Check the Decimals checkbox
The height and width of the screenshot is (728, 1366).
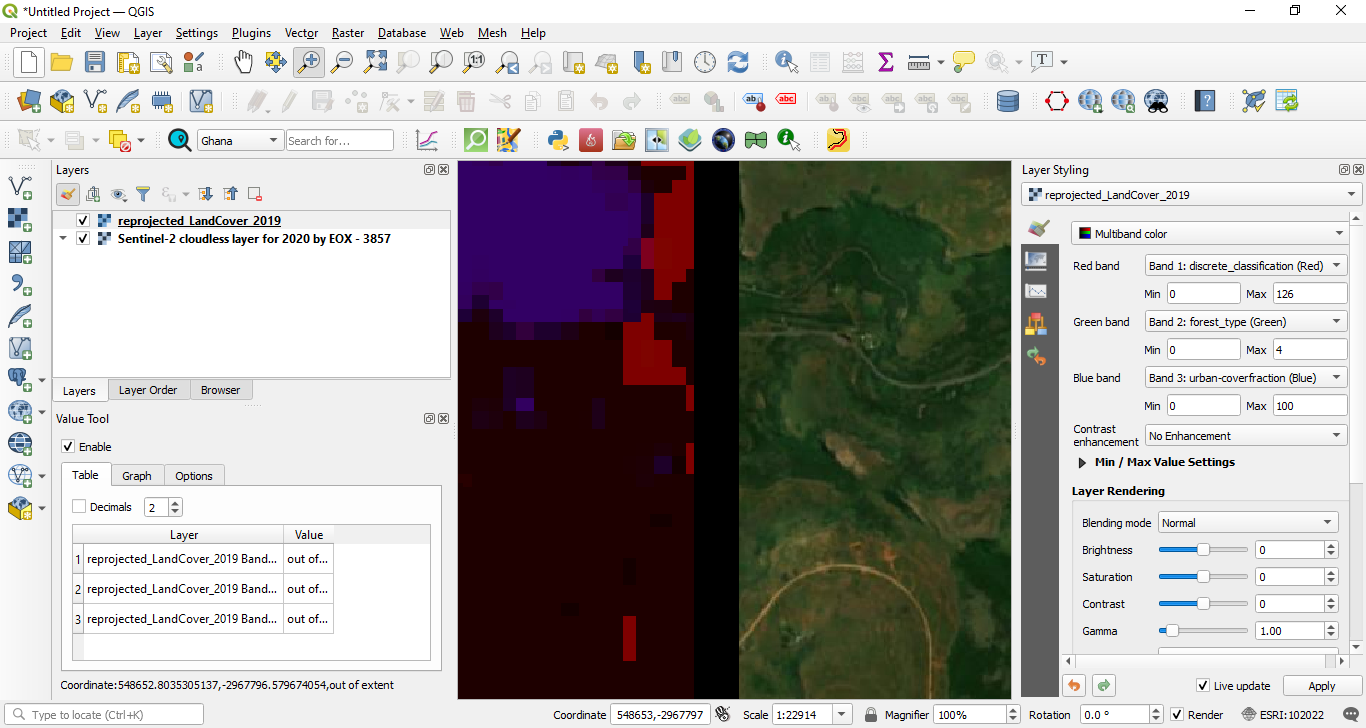pyautogui.click(x=79, y=507)
